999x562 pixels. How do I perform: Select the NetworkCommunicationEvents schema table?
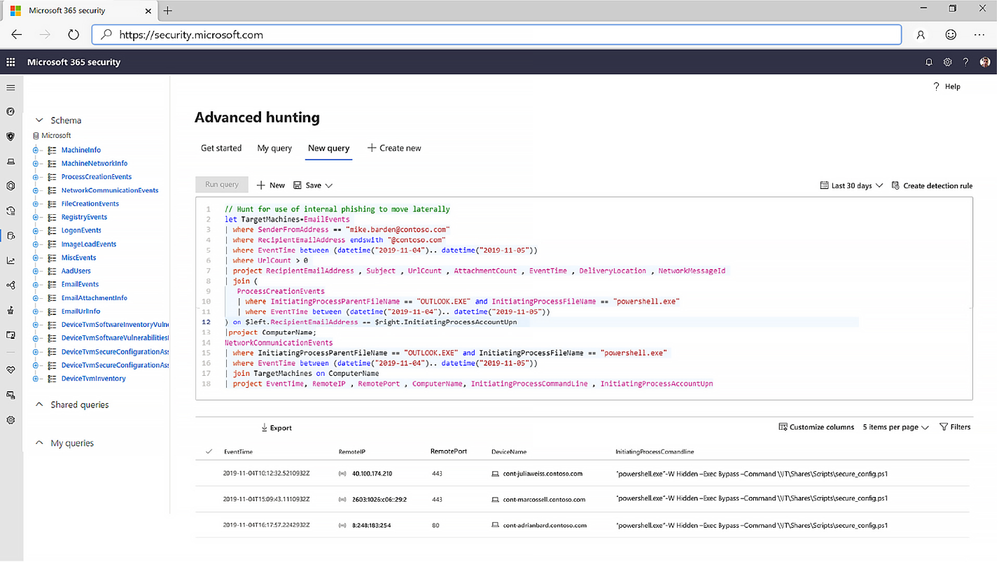click(x=110, y=190)
